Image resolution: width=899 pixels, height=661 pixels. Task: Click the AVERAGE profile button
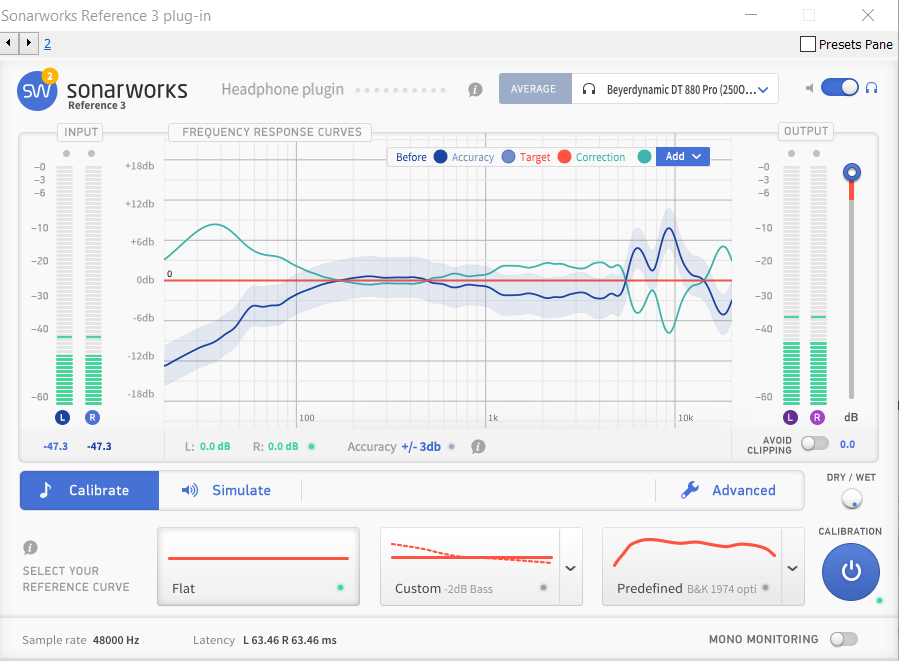click(x=535, y=89)
